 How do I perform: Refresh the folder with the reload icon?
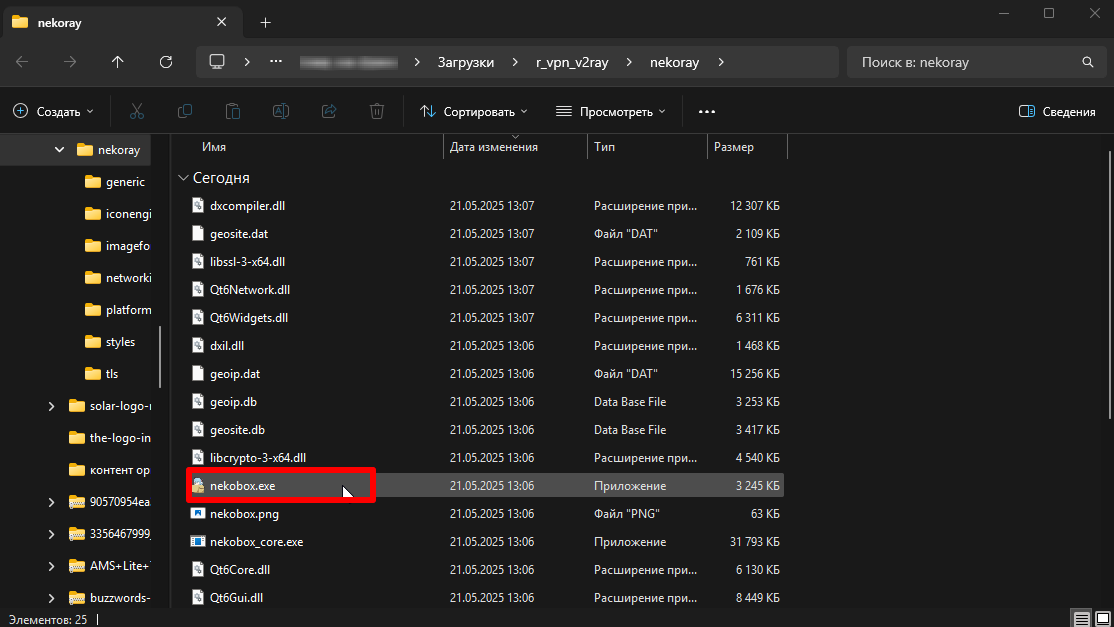click(x=166, y=62)
